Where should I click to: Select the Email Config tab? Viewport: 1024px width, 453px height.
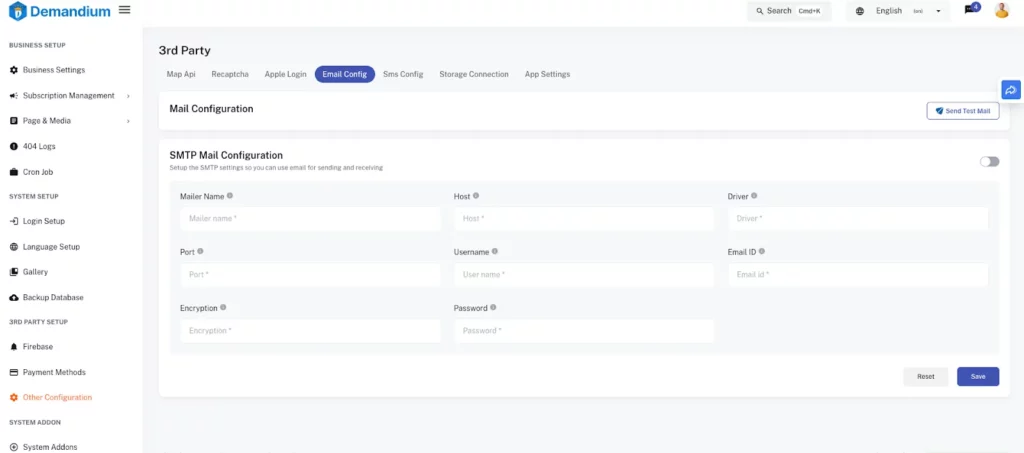tap(345, 74)
